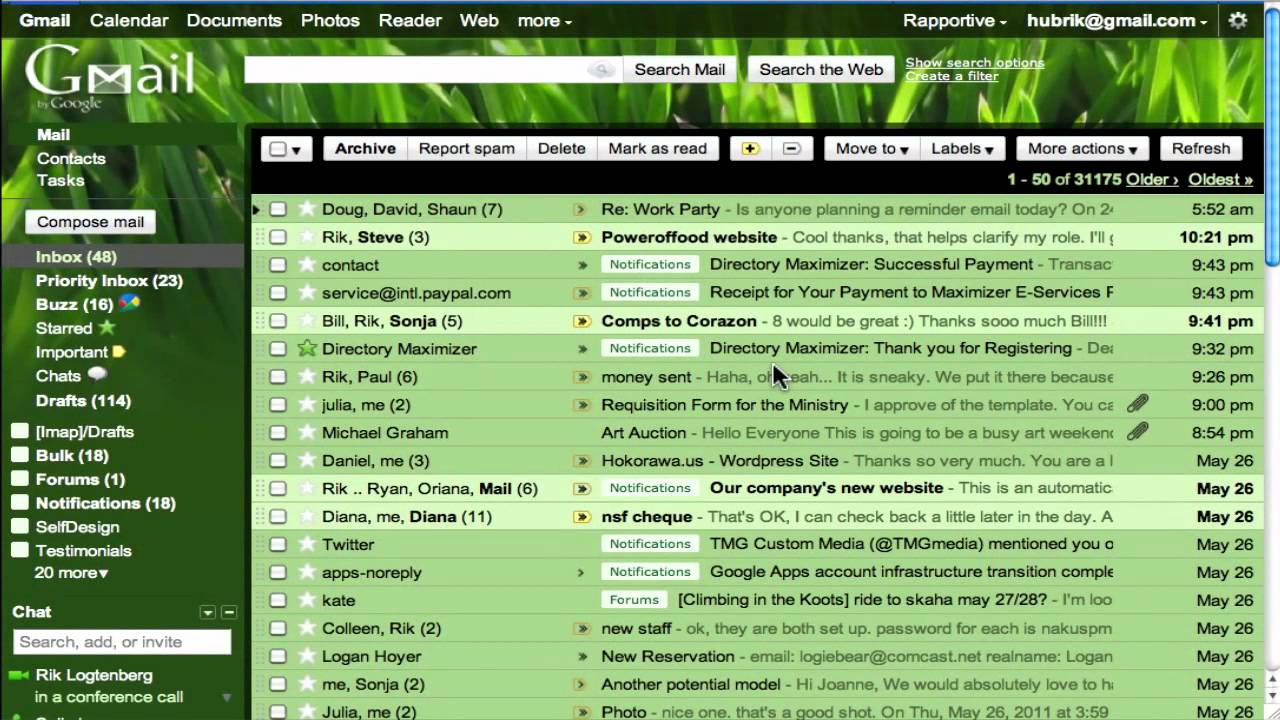This screenshot has height=720, width=1280.
Task: Click paperclip attachment icon on Art Auction email
Action: [x=1138, y=432]
